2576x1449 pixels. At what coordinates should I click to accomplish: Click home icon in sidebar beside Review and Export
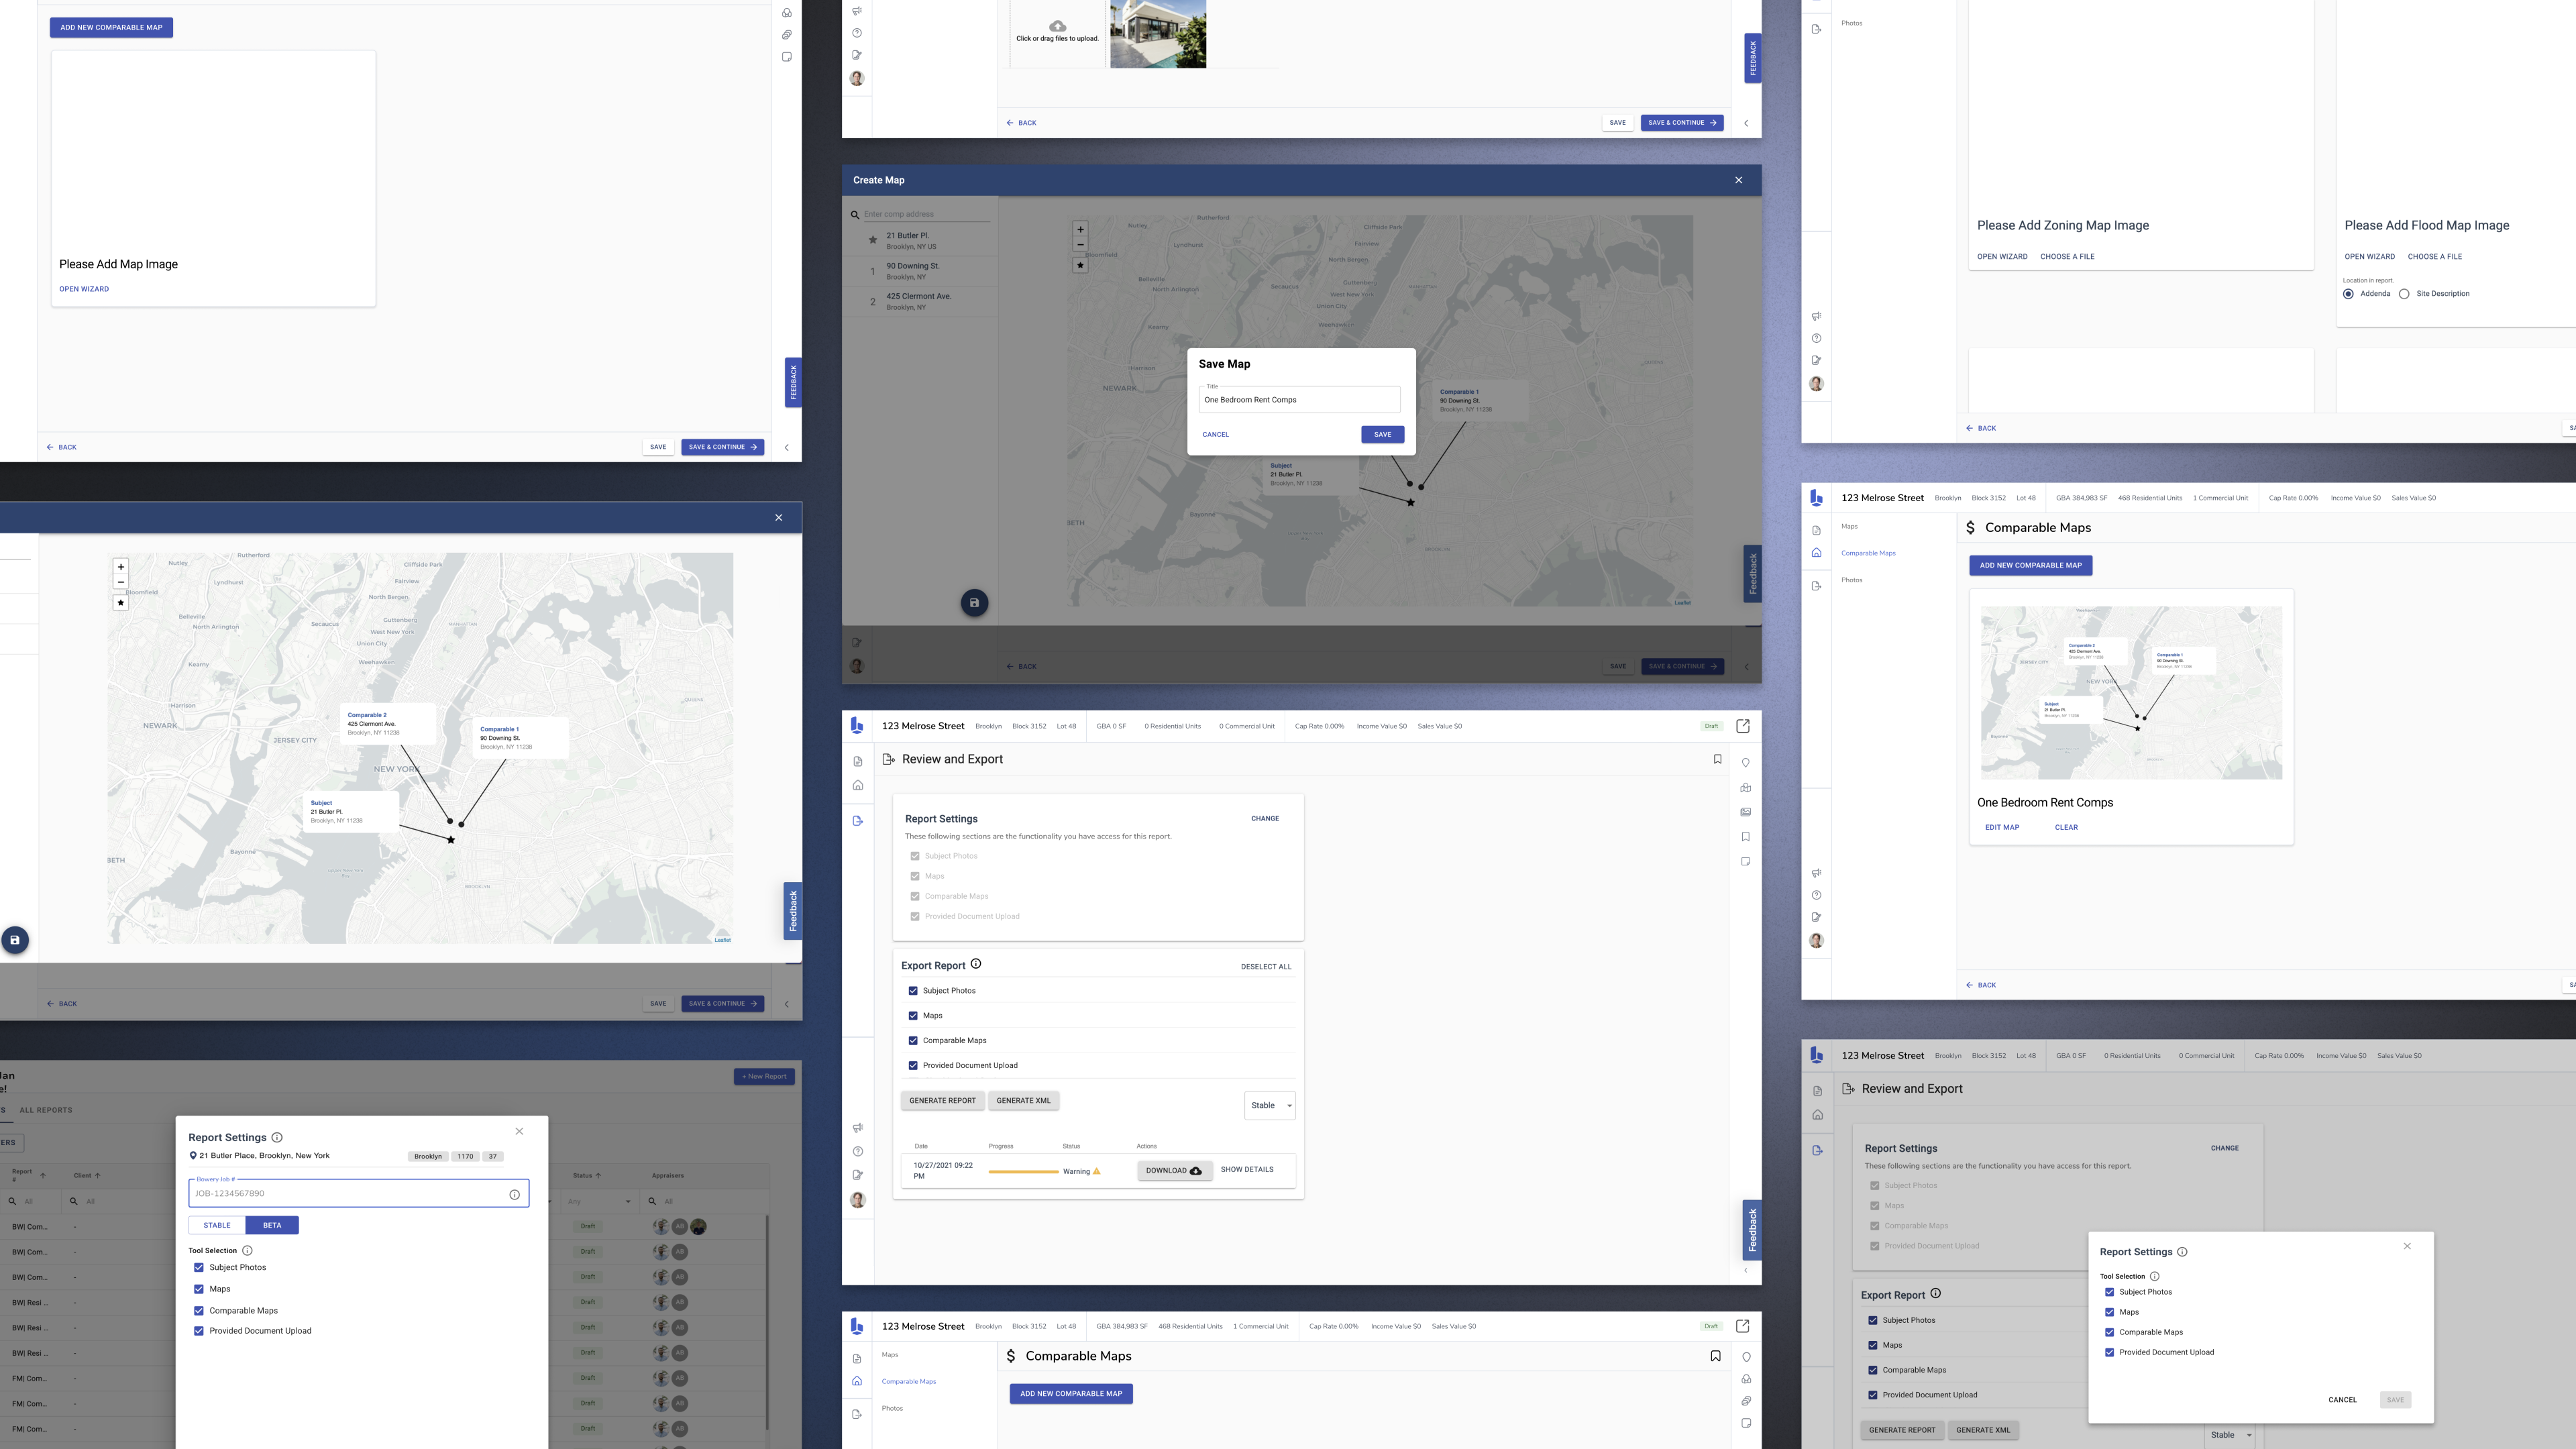point(857,786)
